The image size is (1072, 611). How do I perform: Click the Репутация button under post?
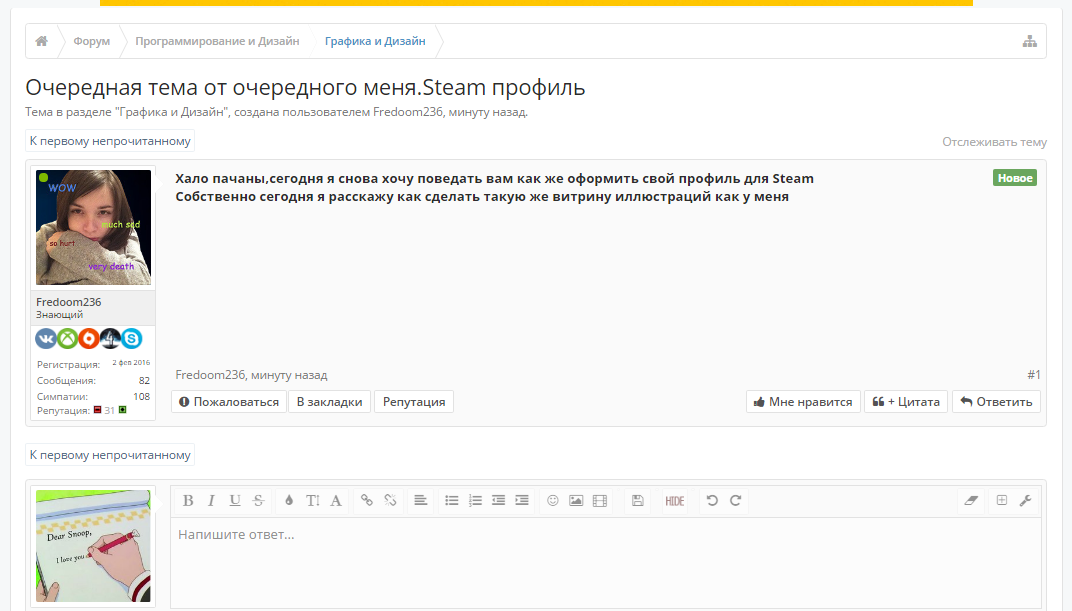click(x=414, y=402)
